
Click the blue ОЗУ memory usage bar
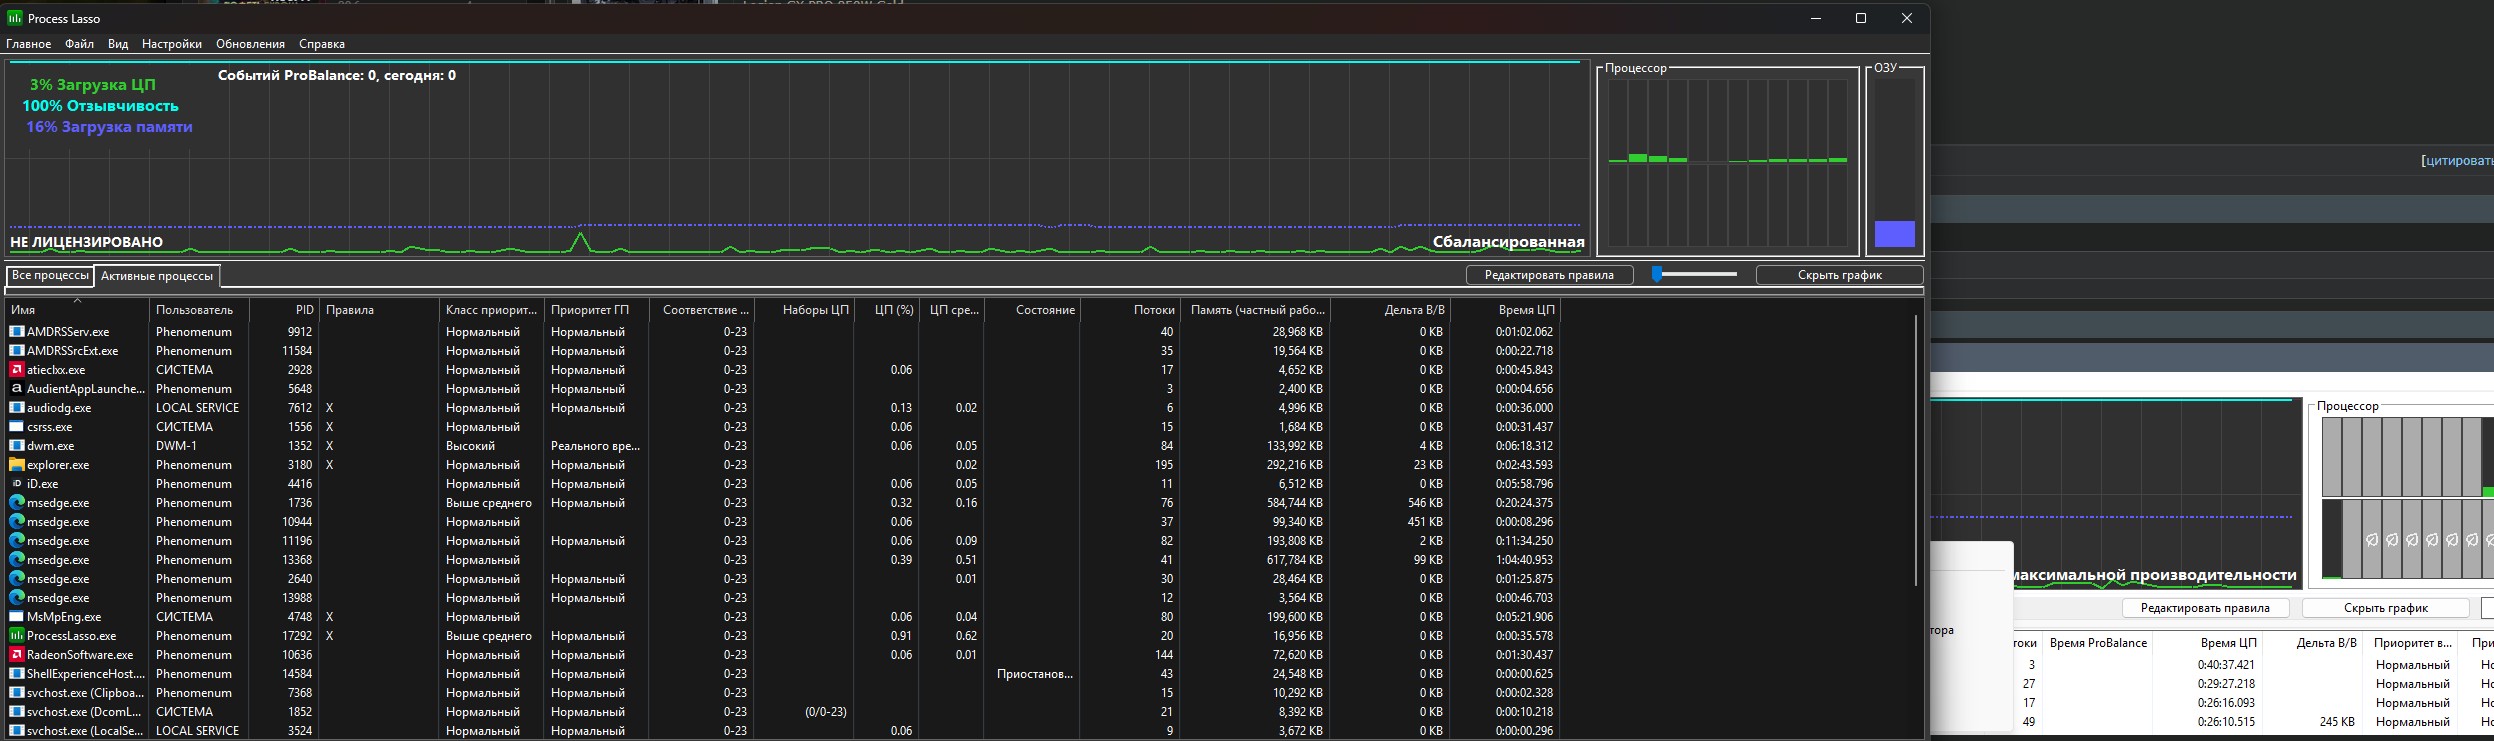coord(1894,234)
